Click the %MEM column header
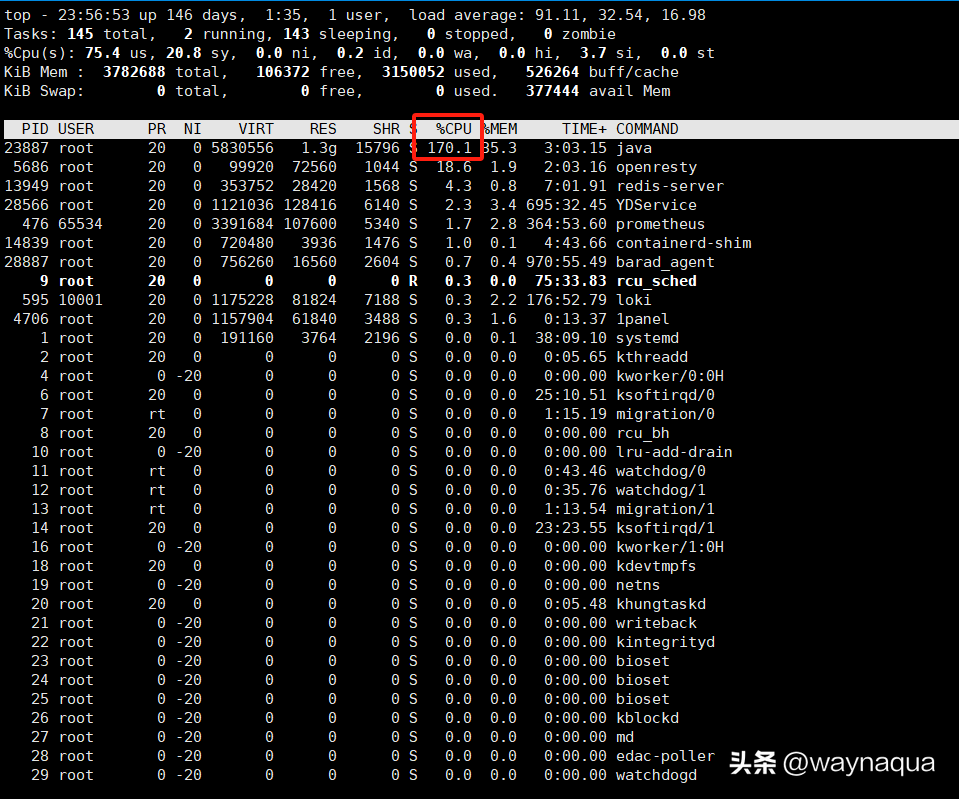Viewport: 959px width, 799px height. 500,129
